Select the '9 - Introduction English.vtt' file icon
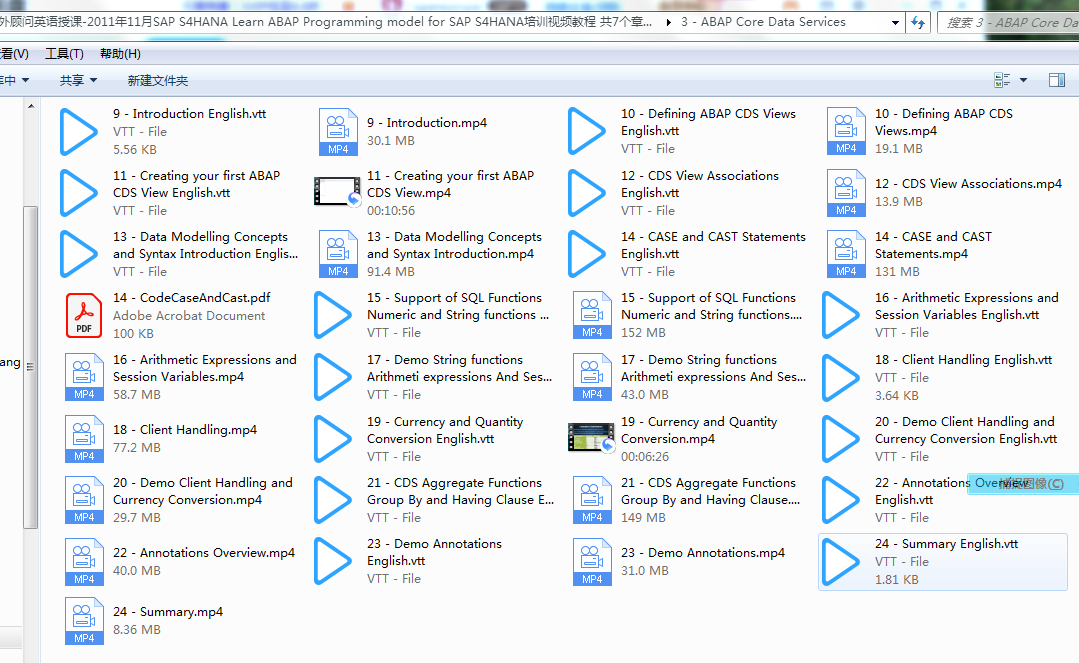The height and width of the screenshot is (663, 1079). pyautogui.click(x=79, y=131)
